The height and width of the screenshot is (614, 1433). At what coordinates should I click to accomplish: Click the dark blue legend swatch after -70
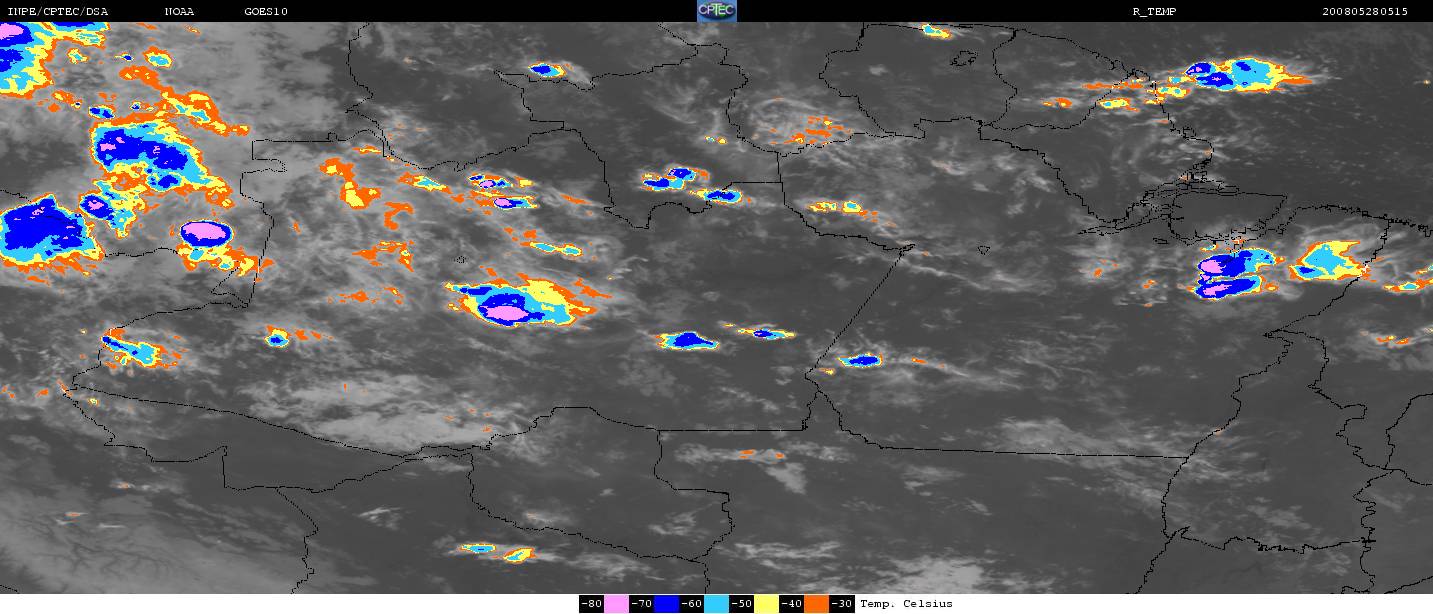click(x=666, y=604)
